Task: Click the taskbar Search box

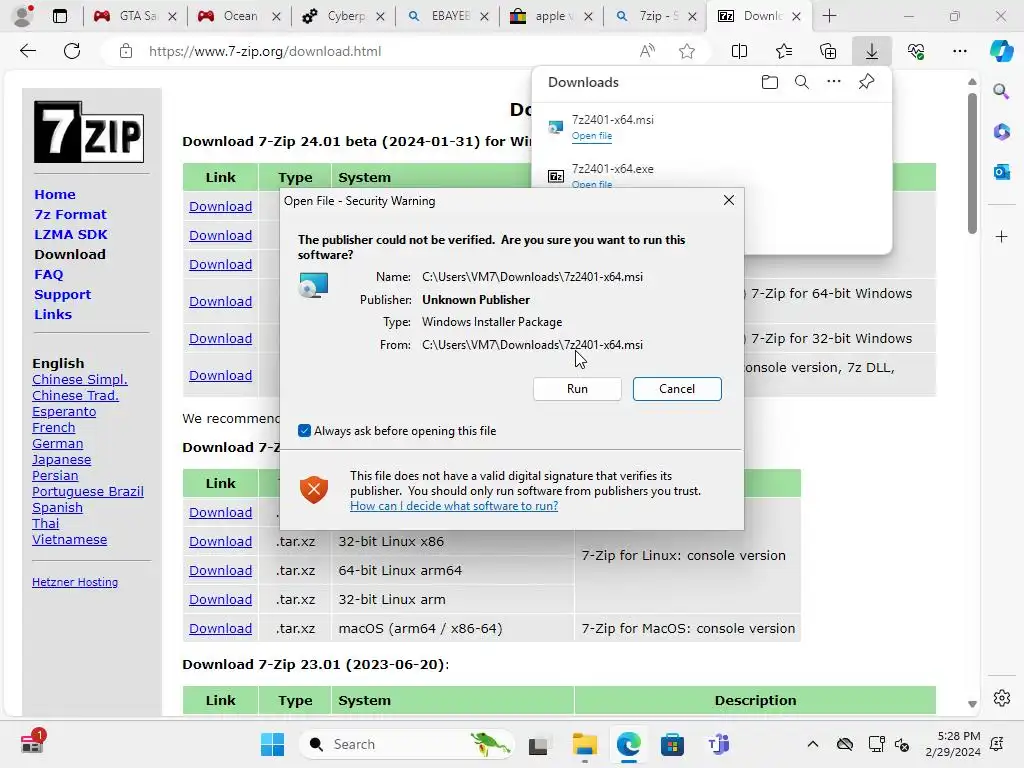Action: (x=406, y=744)
